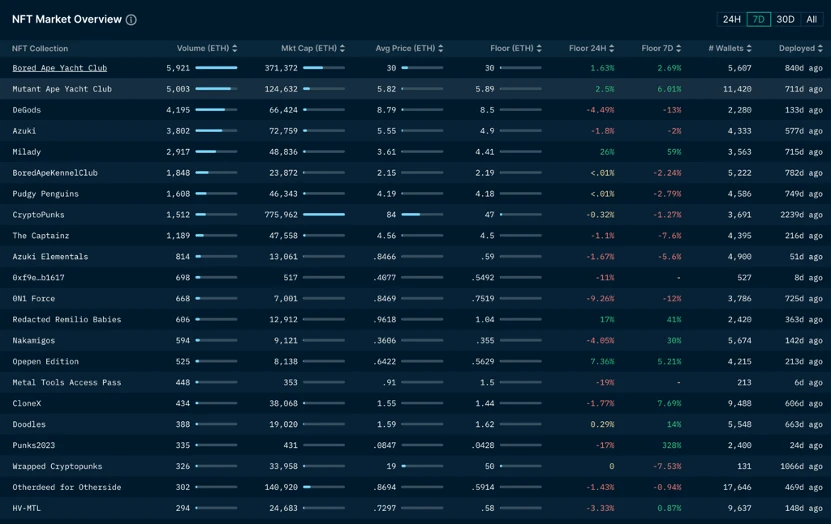Screen dimensions: 832x524
Task: Open the Mutant Ape Yacht Club collection
Action: [62, 89]
